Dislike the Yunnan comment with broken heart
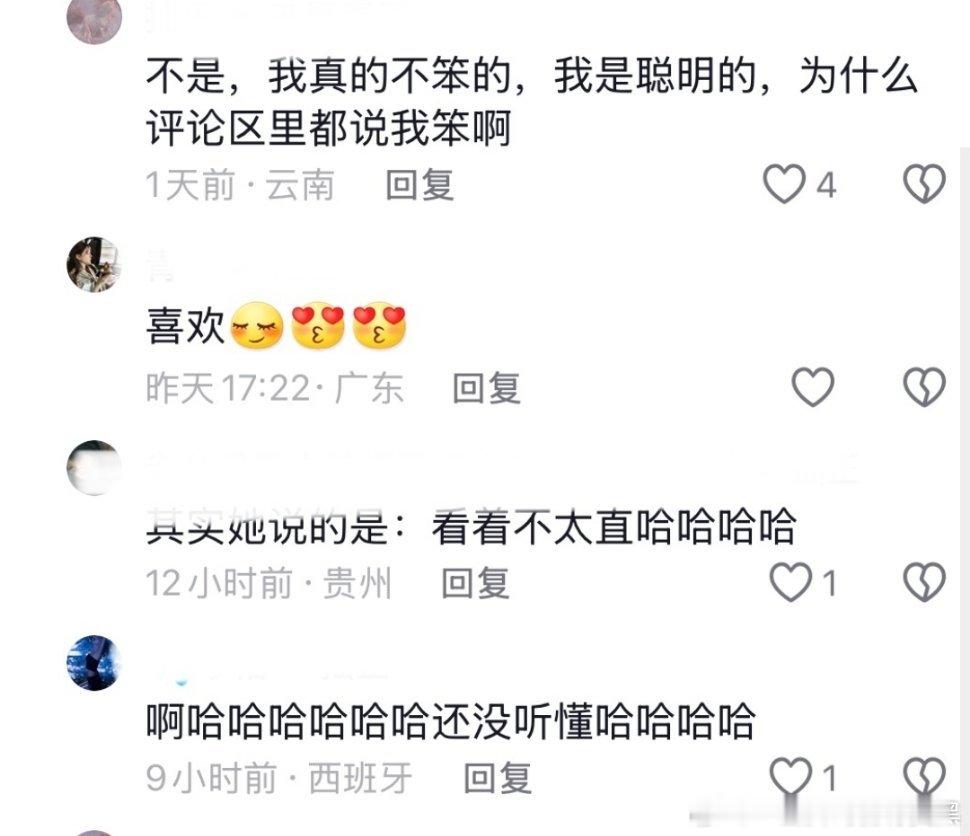 click(924, 184)
